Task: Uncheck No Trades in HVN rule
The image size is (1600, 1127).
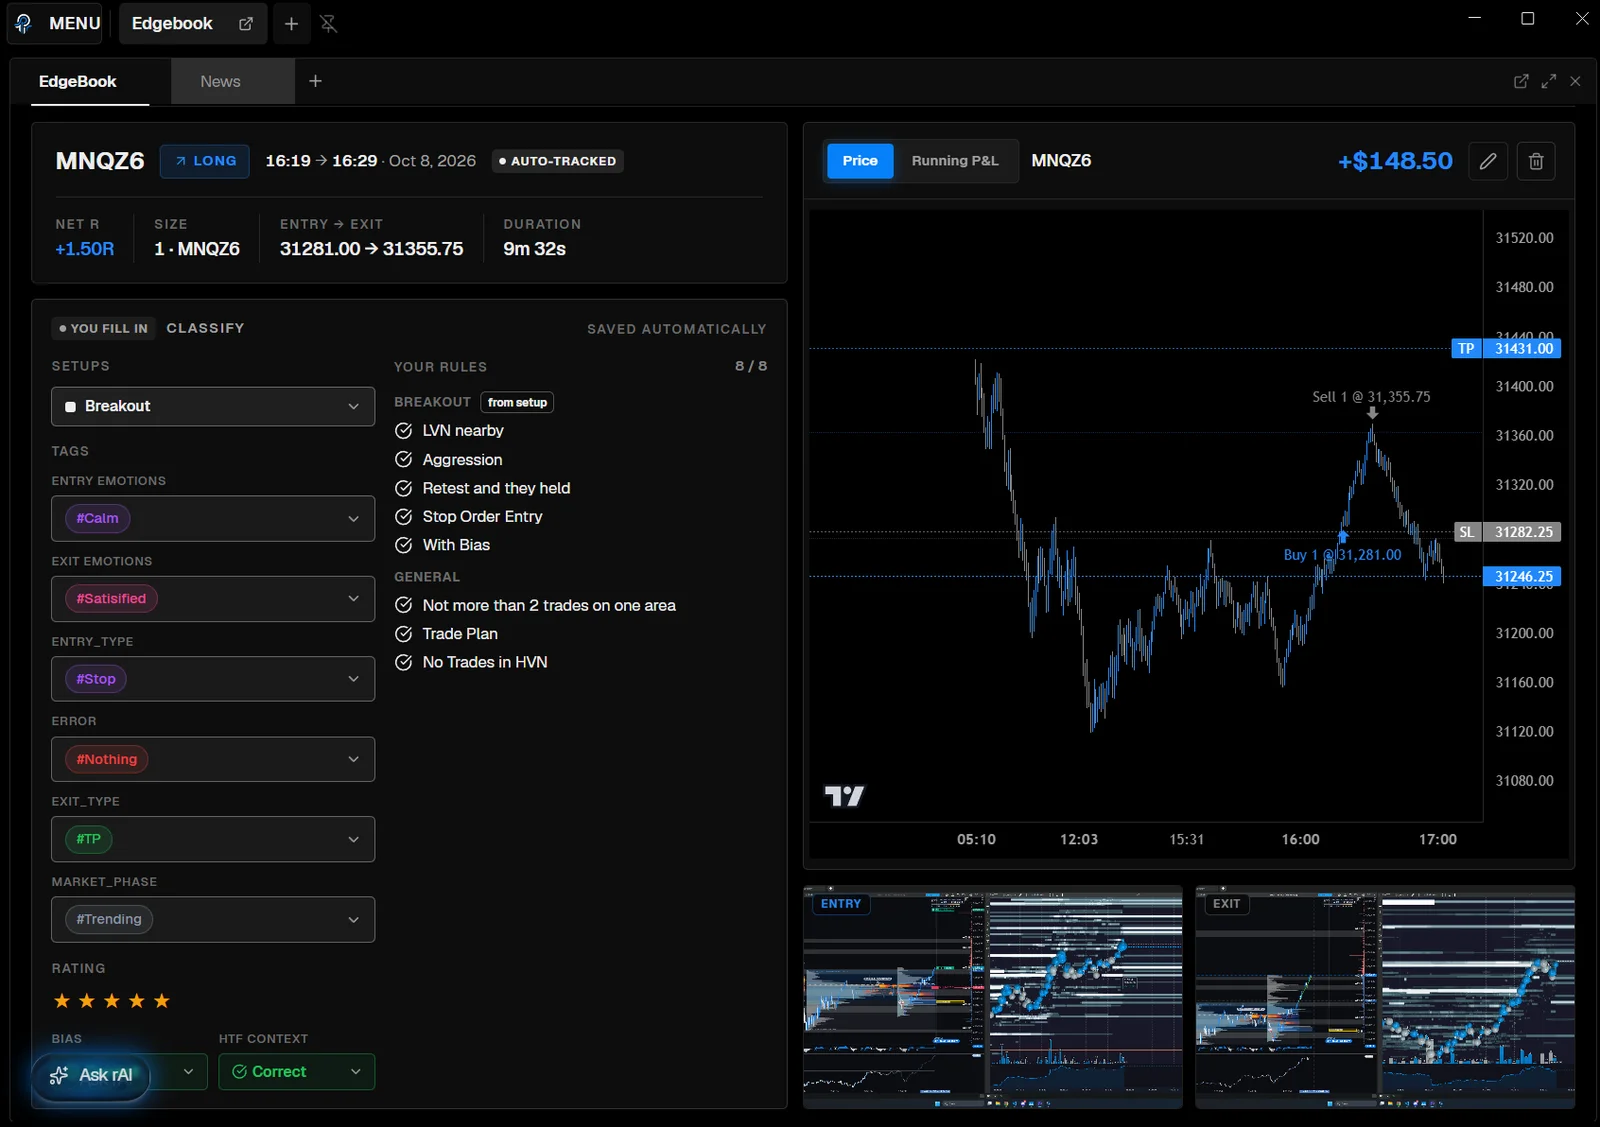Action: click(404, 662)
